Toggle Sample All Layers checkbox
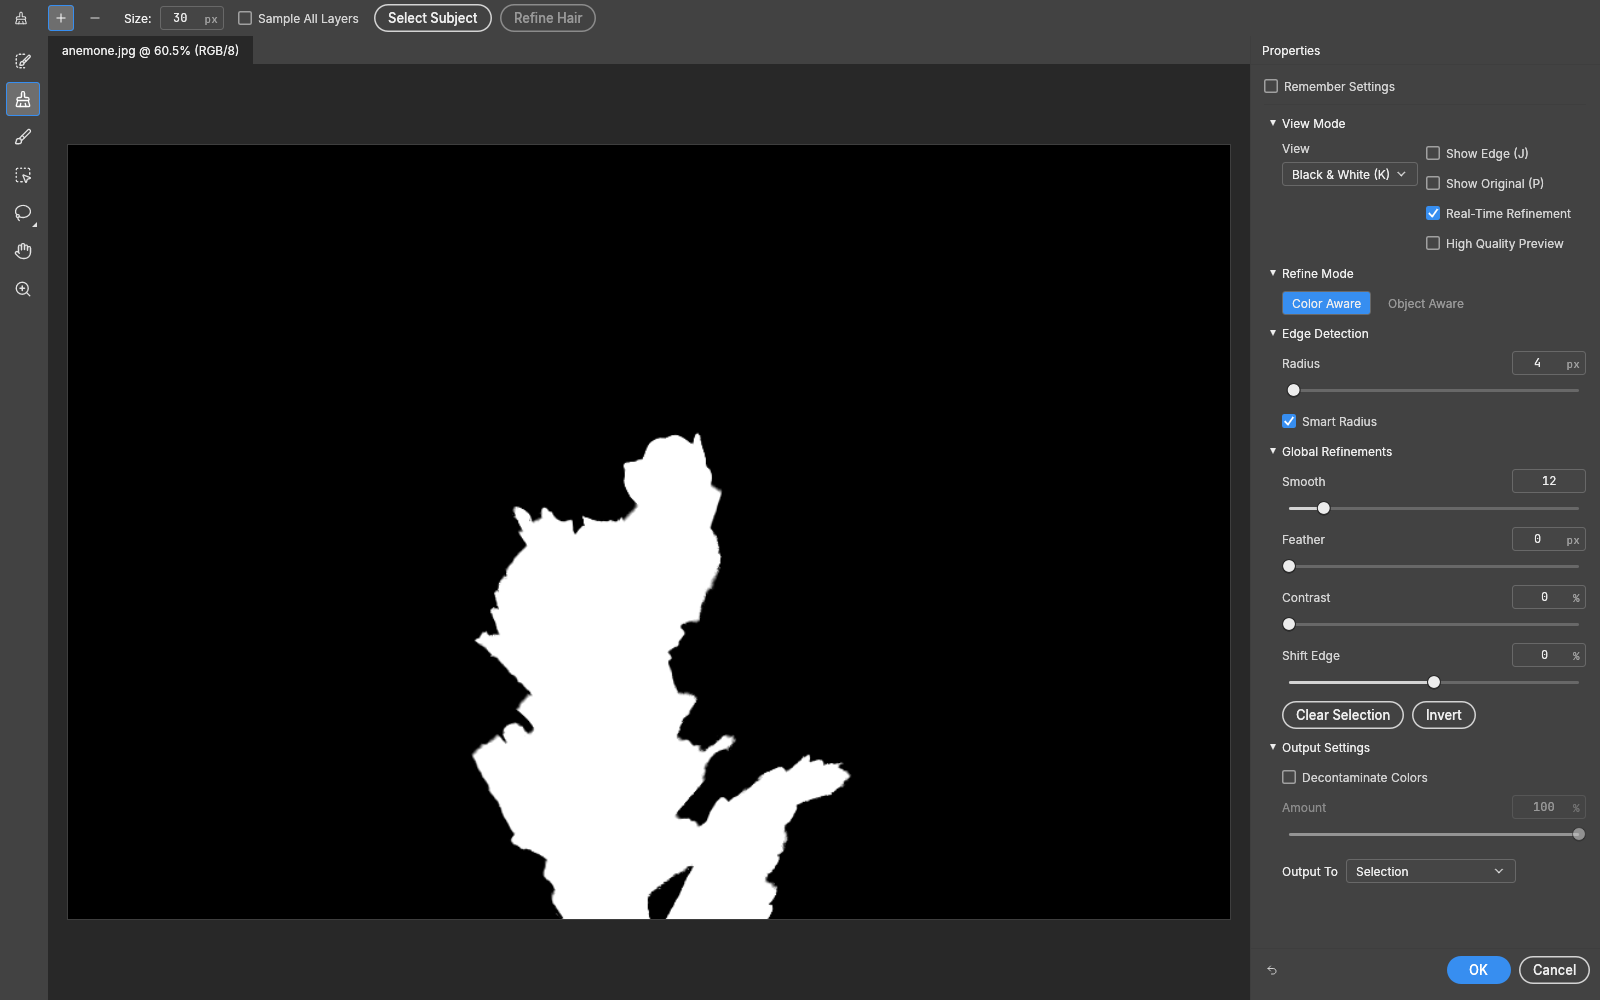 (245, 18)
